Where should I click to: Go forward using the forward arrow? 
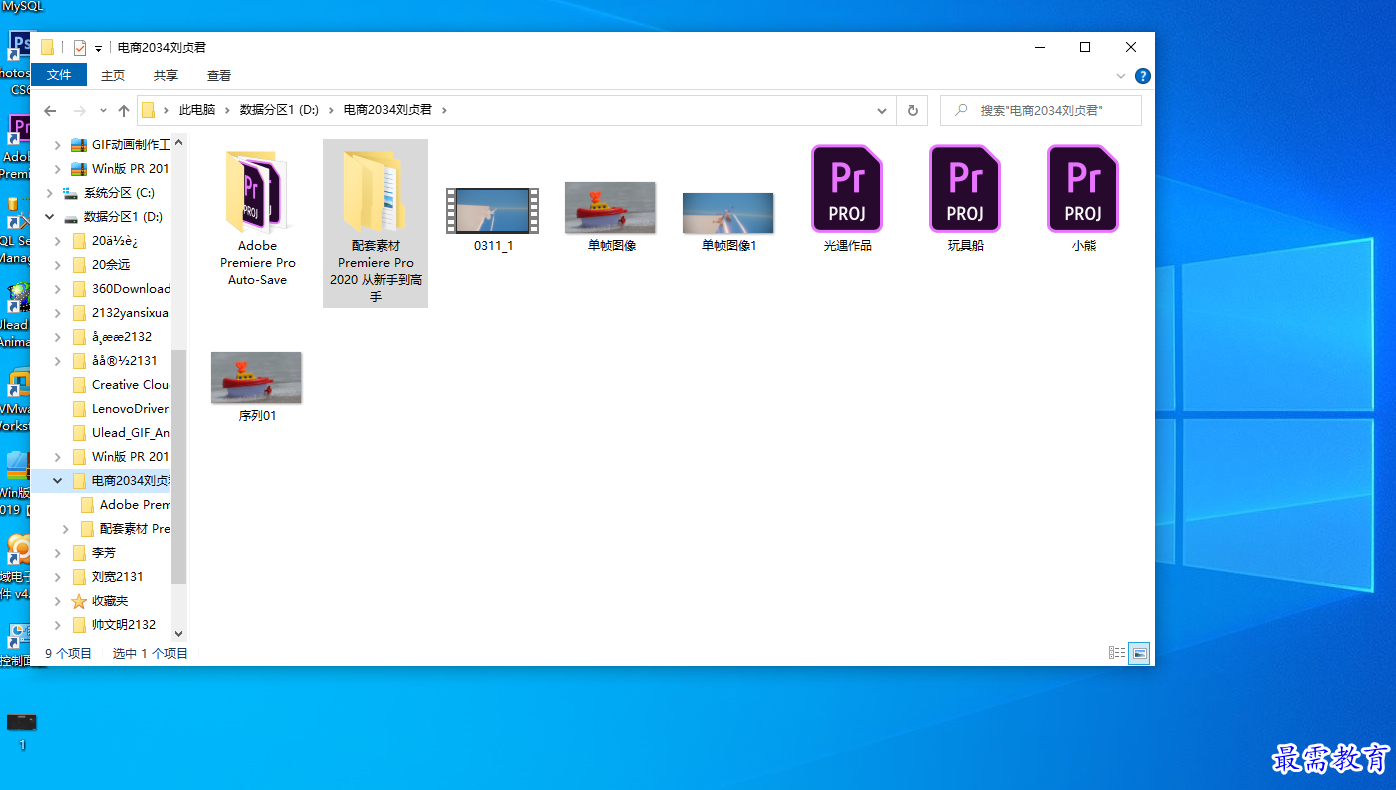click(80, 110)
